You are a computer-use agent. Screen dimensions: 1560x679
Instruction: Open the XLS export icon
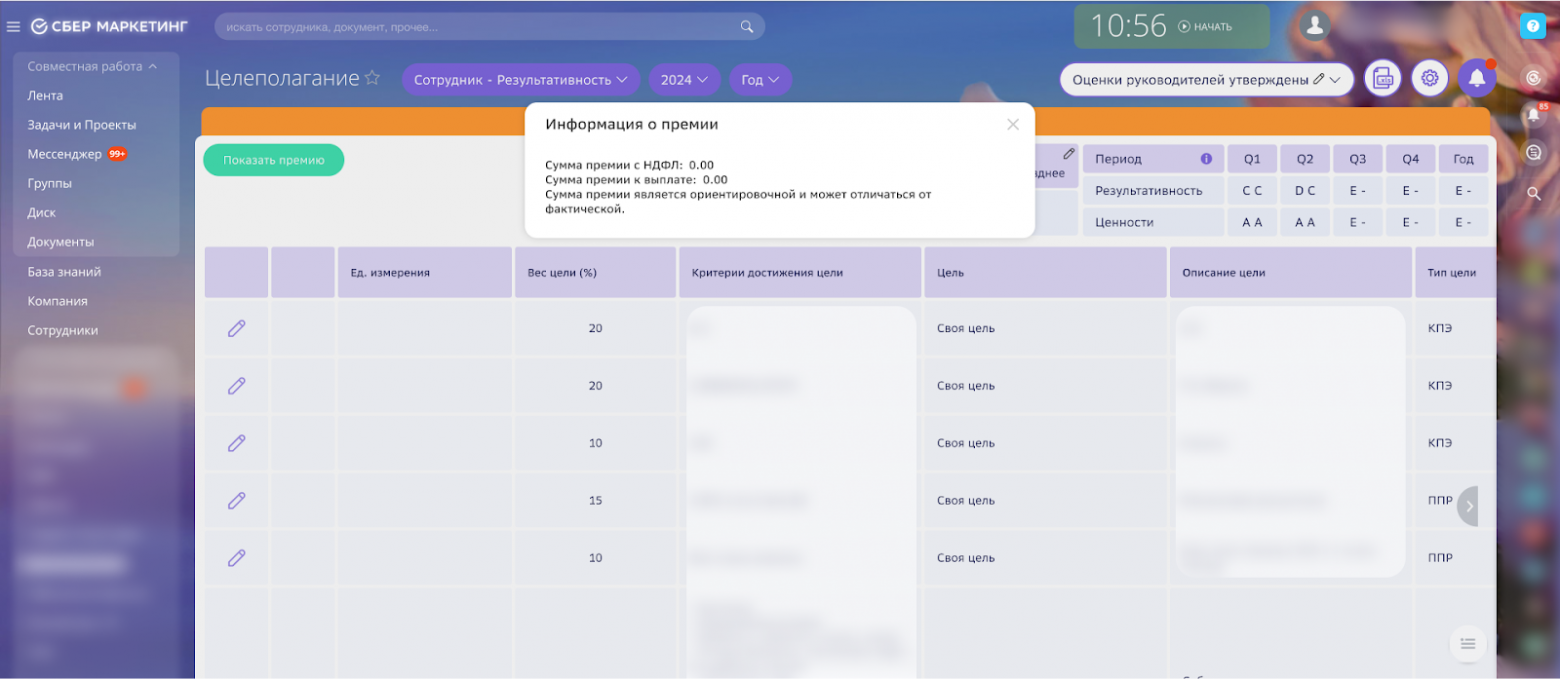1383,77
